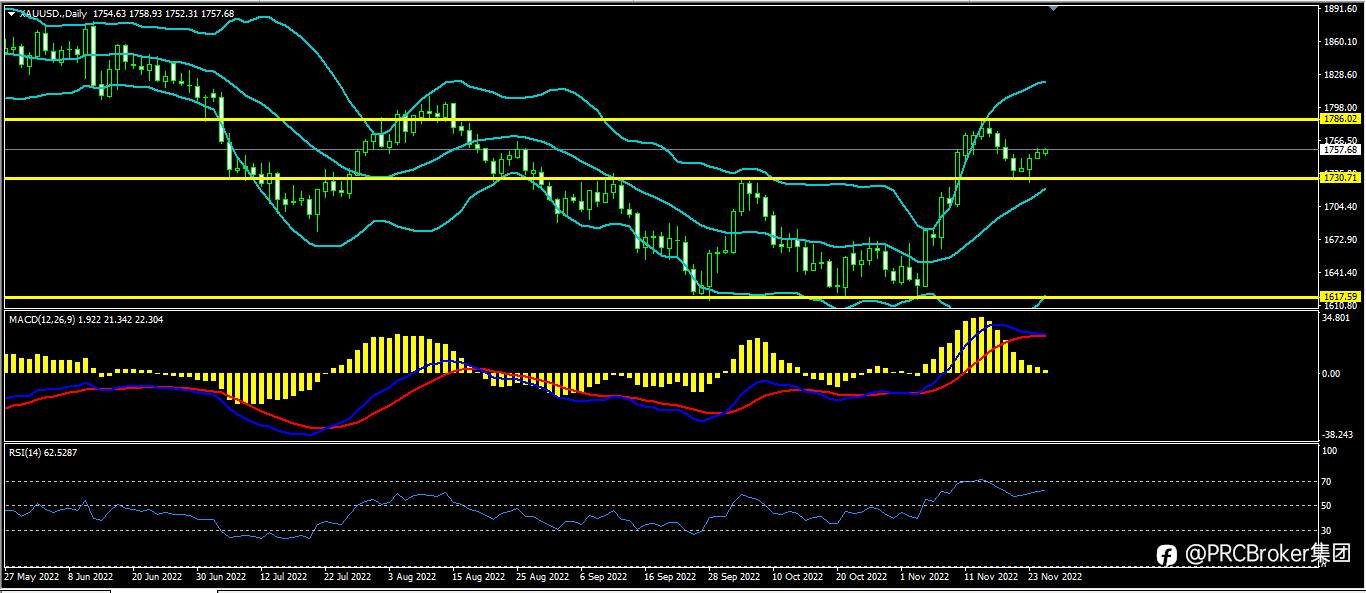Click the XAUUSD.,Daily chart title text
Image resolution: width=1366 pixels, height=593 pixels.
(x=53, y=13)
